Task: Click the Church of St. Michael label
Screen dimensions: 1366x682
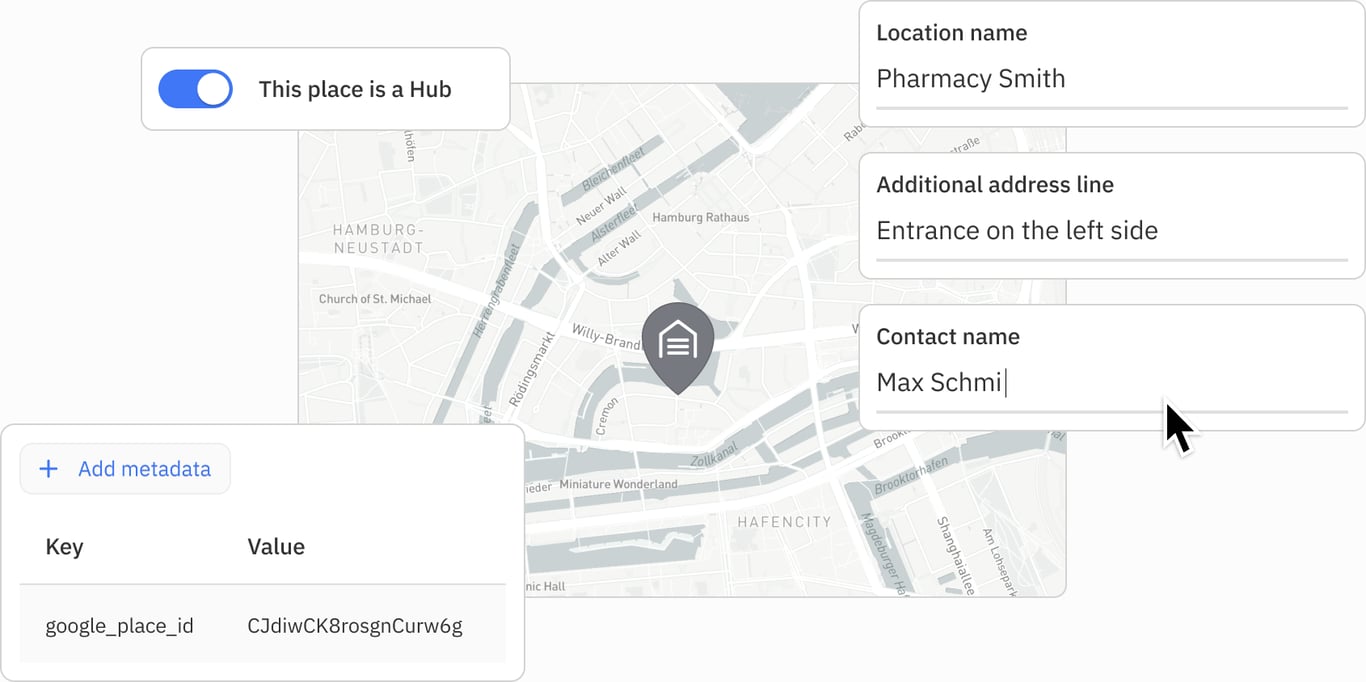Action: [375, 299]
